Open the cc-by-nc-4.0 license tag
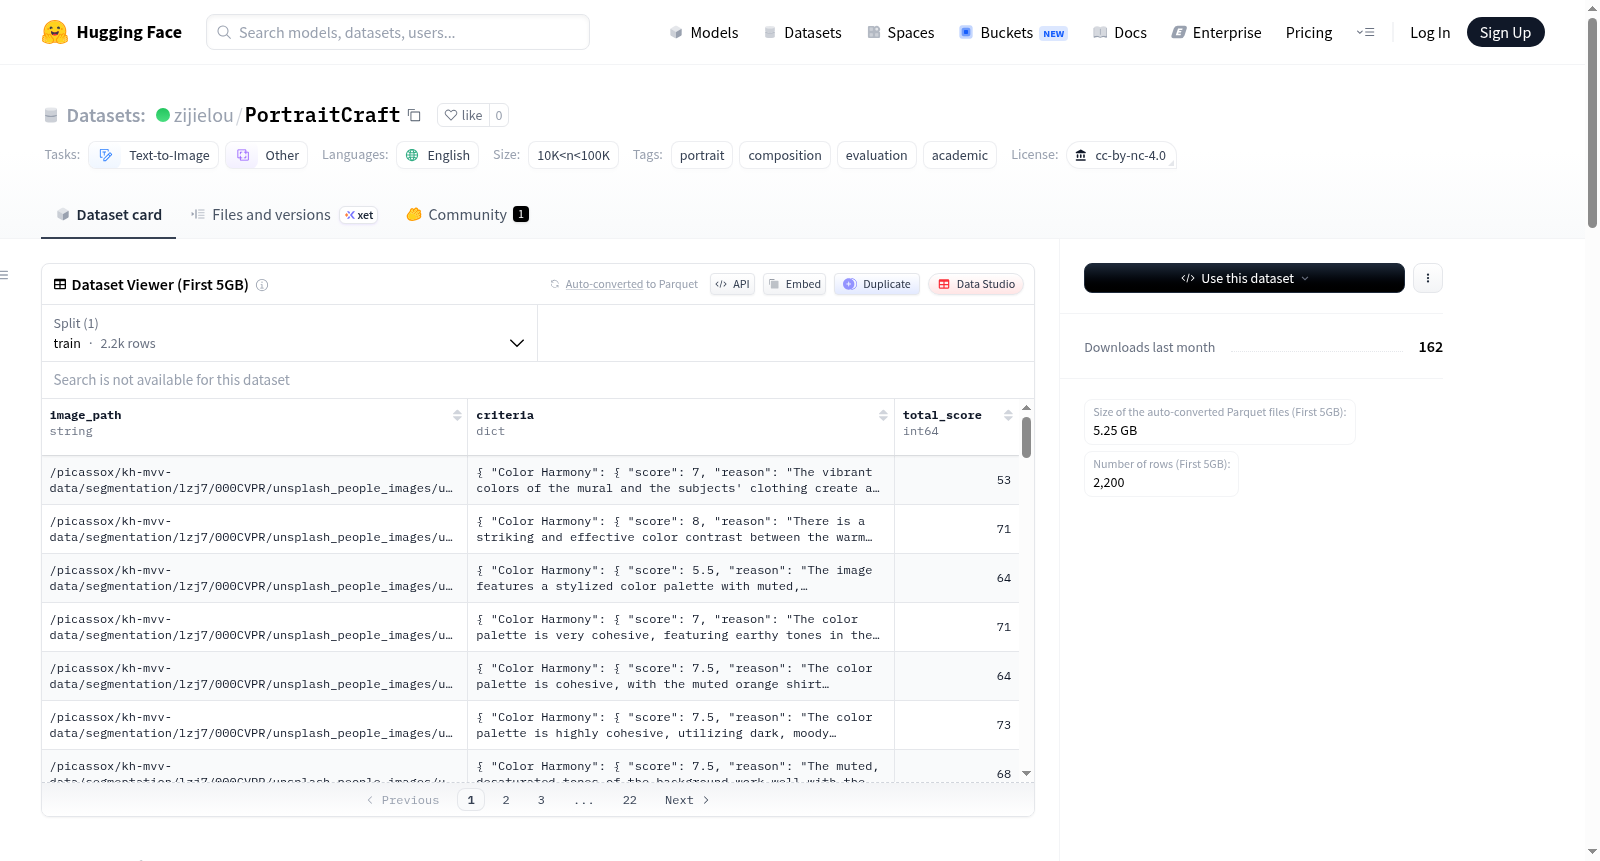Viewport: 1600px width, 861px height. pyautogui.click(x=1120, y=155)
